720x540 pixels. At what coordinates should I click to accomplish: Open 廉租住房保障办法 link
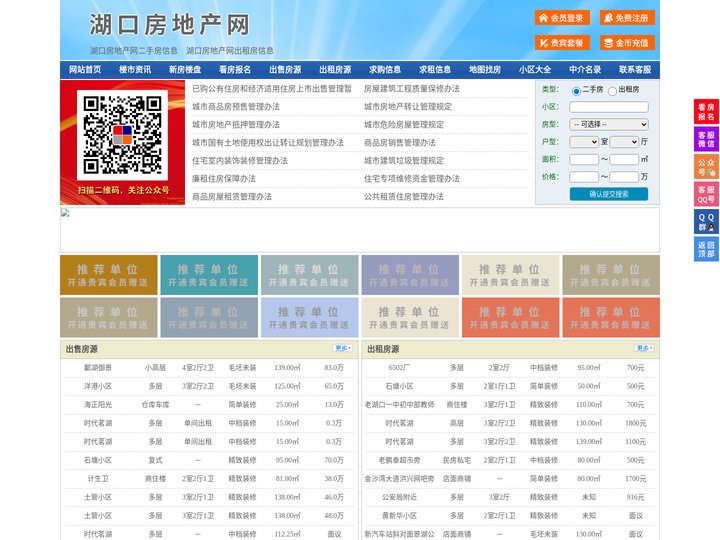[224, 179]
